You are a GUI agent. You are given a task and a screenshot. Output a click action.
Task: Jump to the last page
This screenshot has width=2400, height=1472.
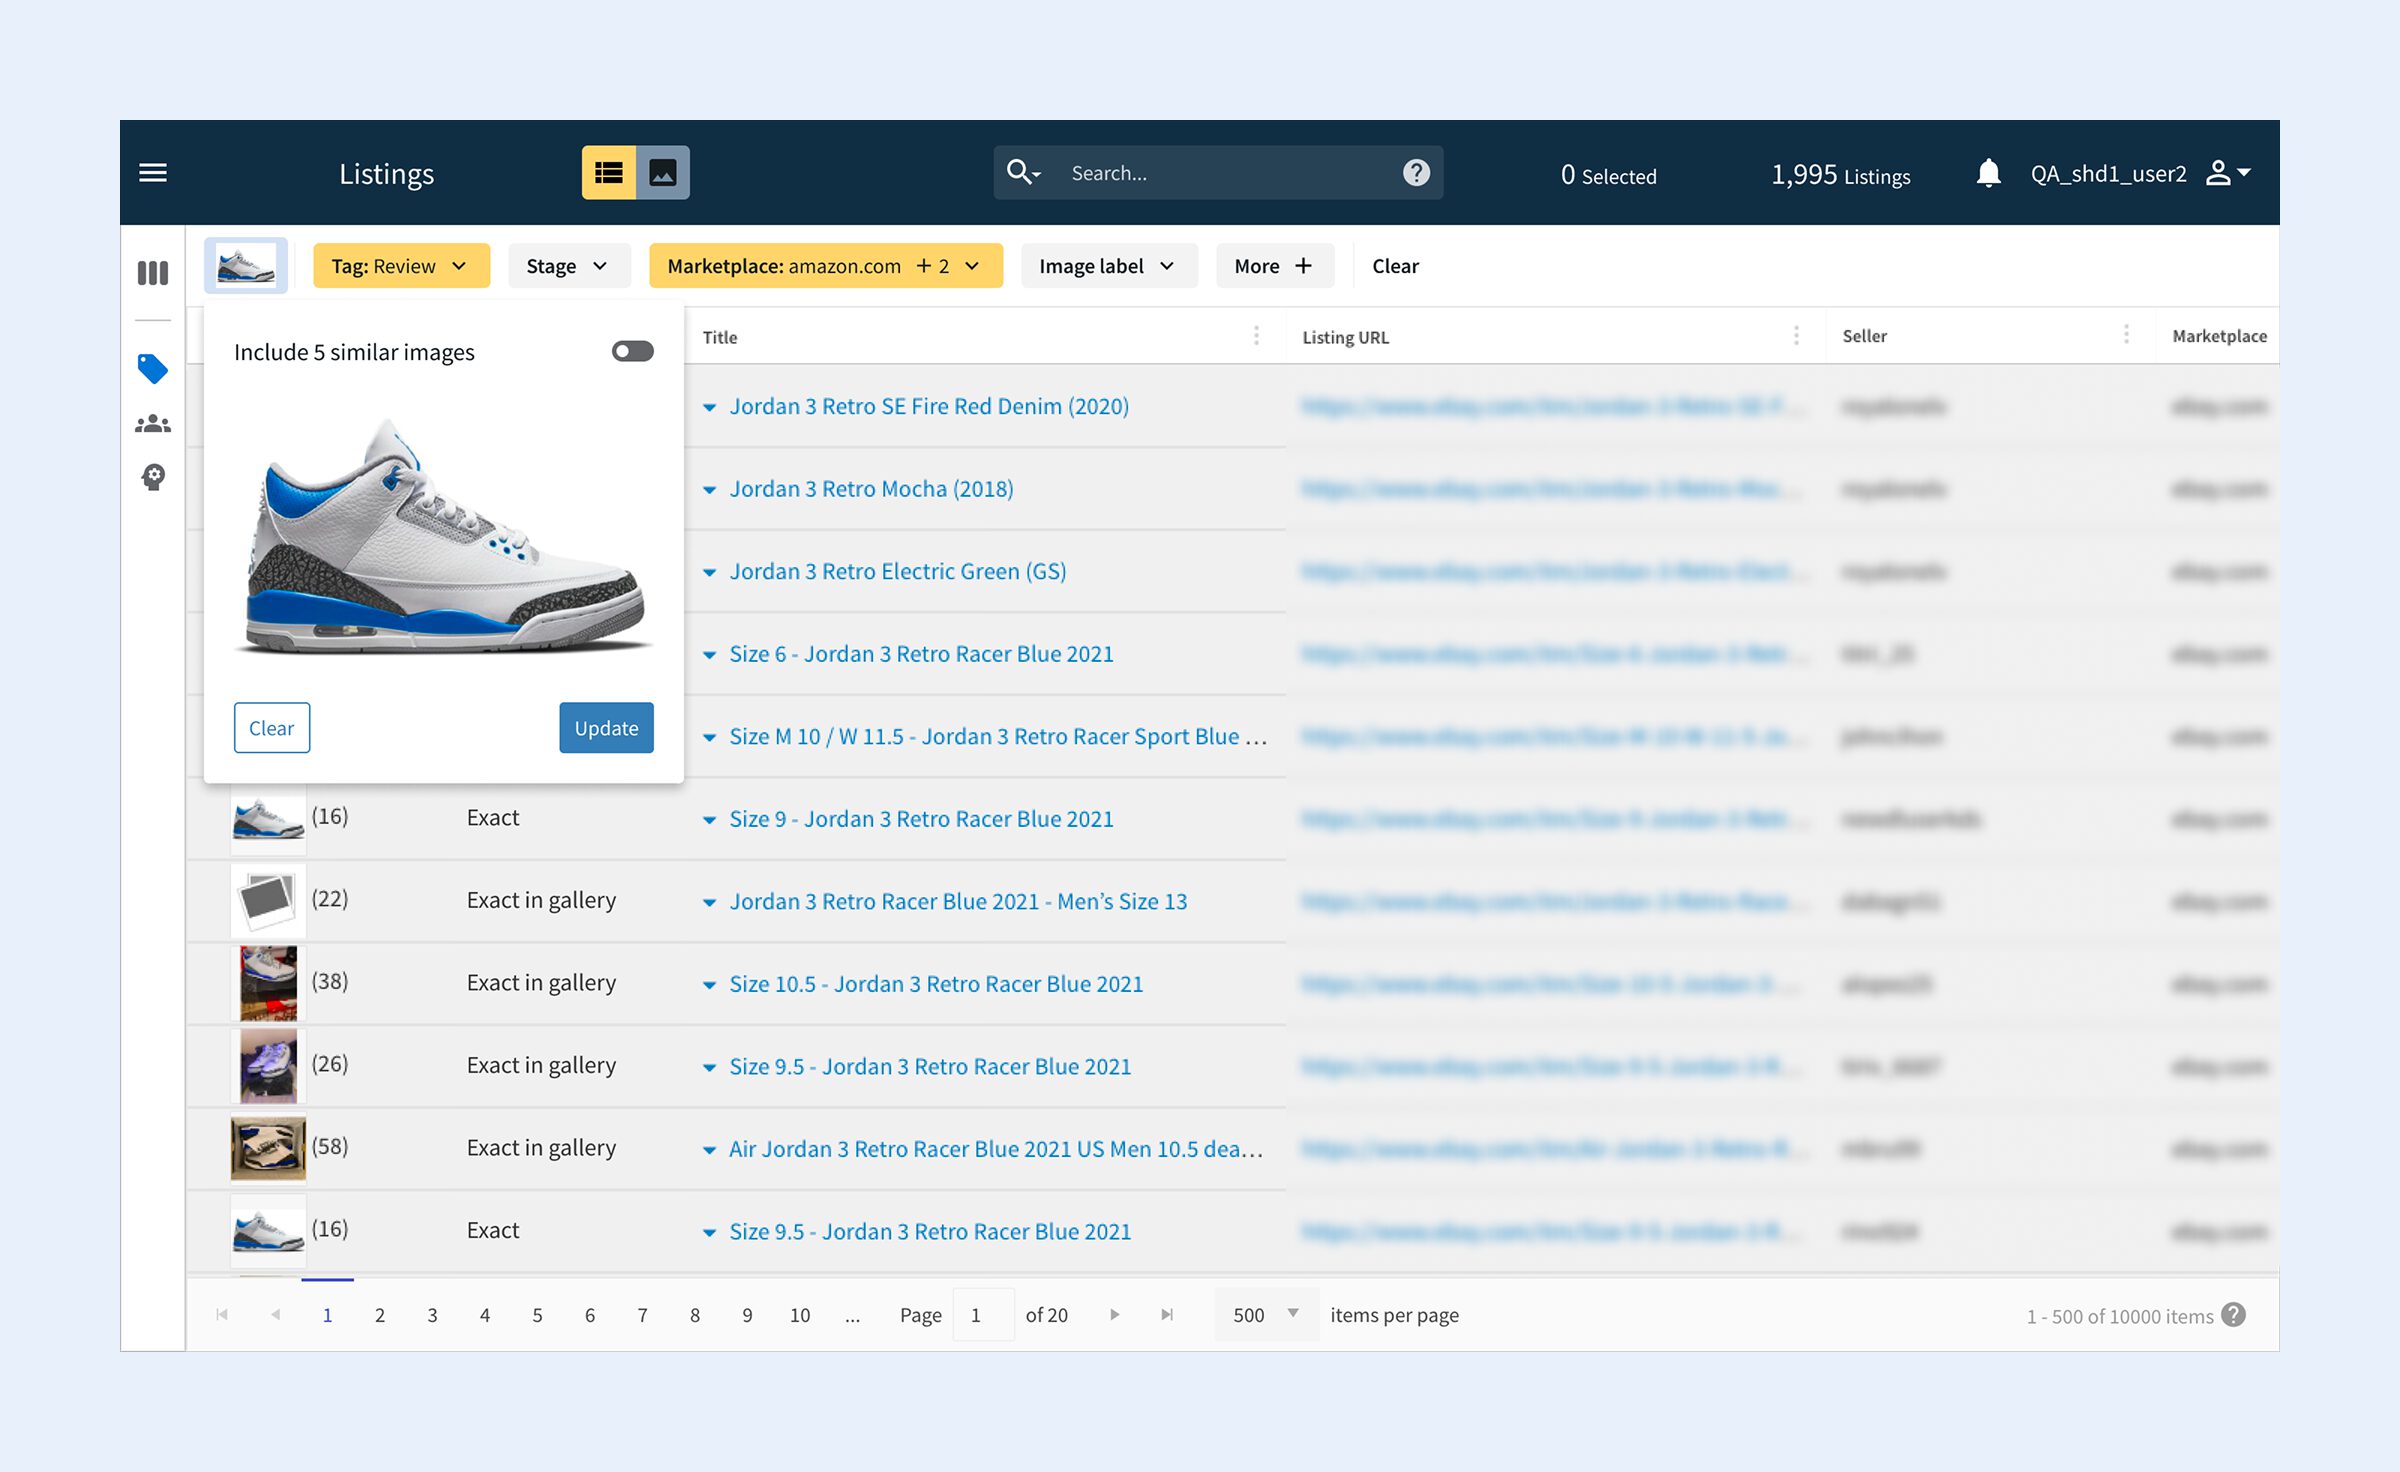(x=1167, y=1314)
